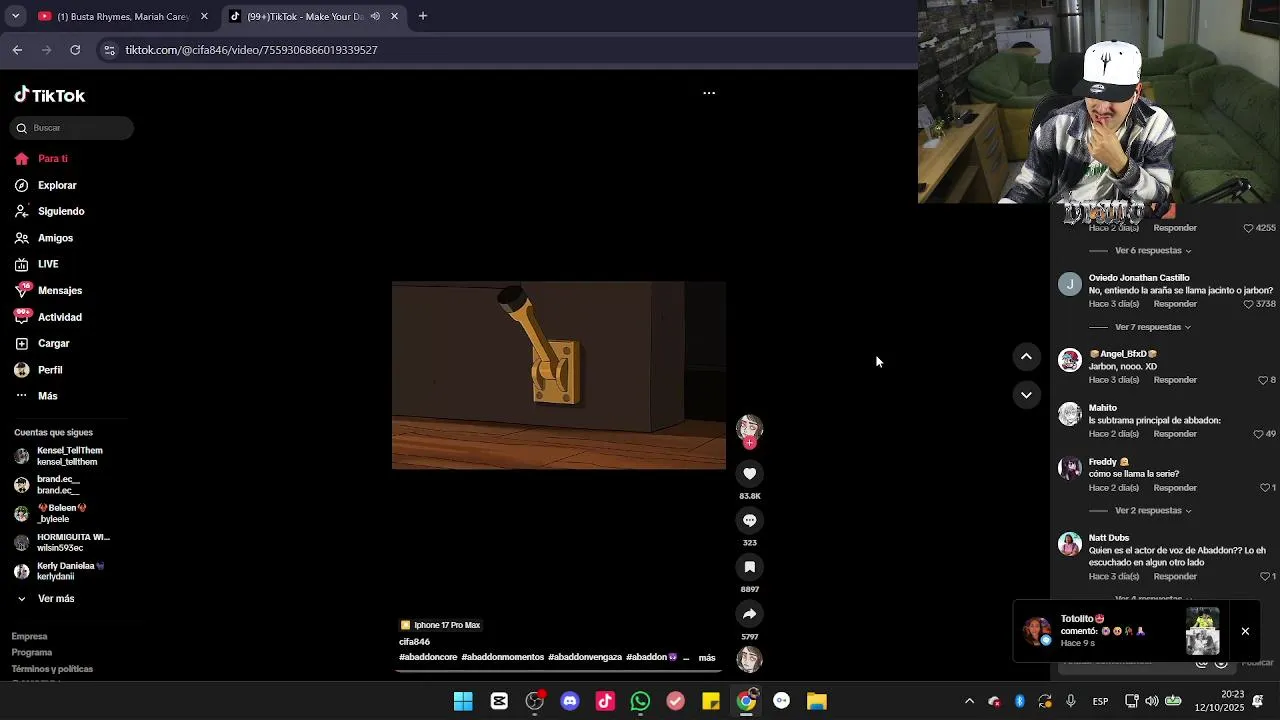Reload the page in Chrome
The image size is (1280, 720).
[75, 50]
